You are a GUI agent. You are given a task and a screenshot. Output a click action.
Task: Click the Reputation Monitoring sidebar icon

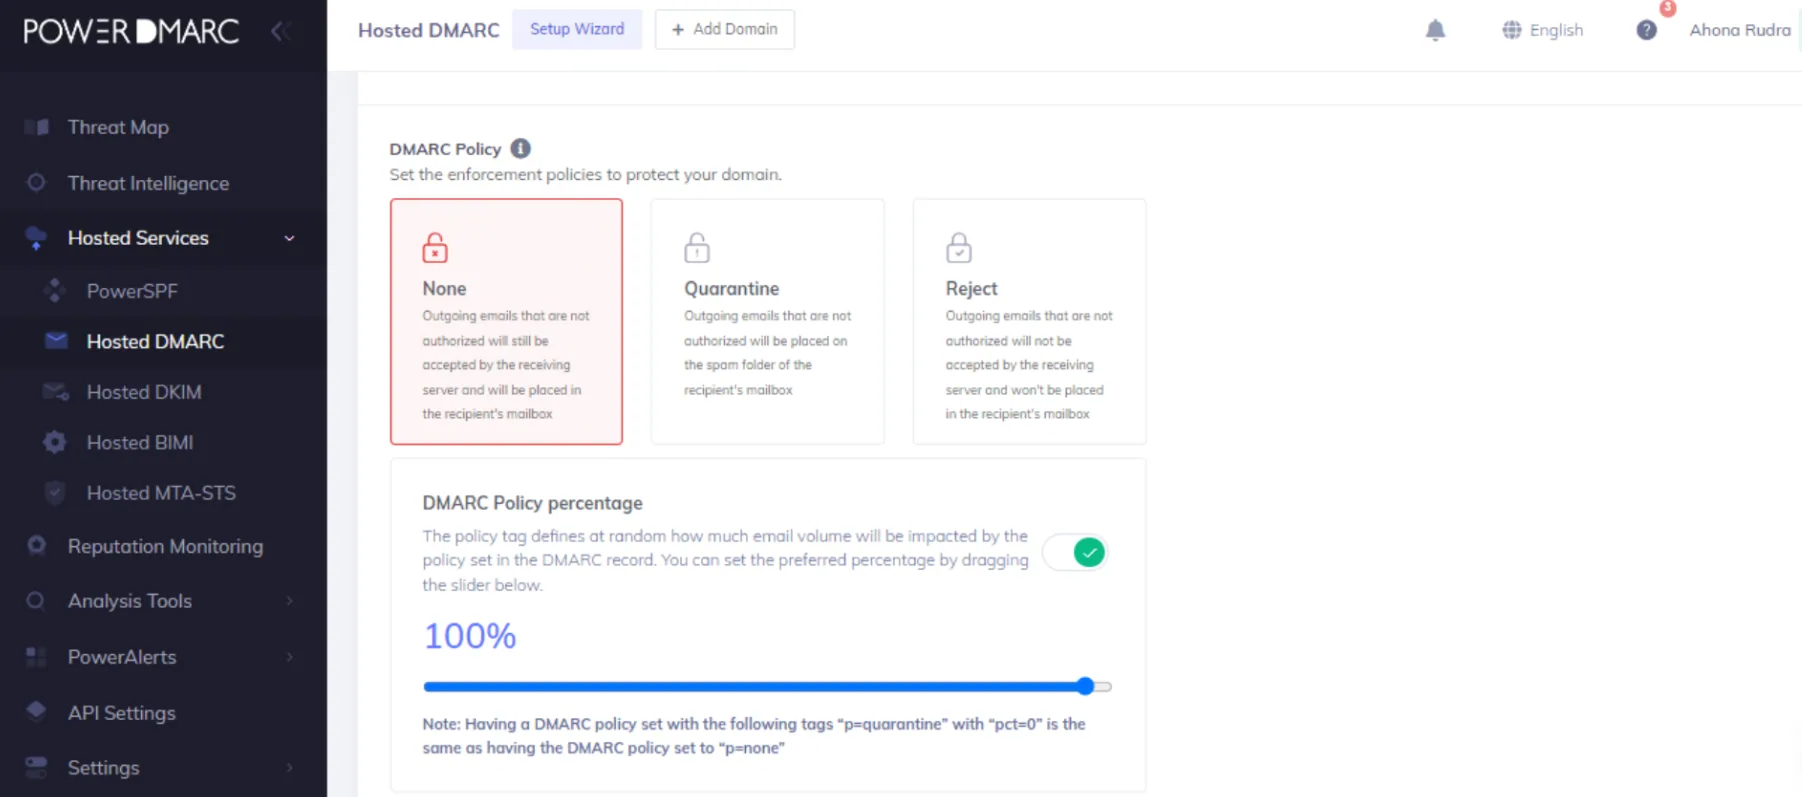[36, 546]
